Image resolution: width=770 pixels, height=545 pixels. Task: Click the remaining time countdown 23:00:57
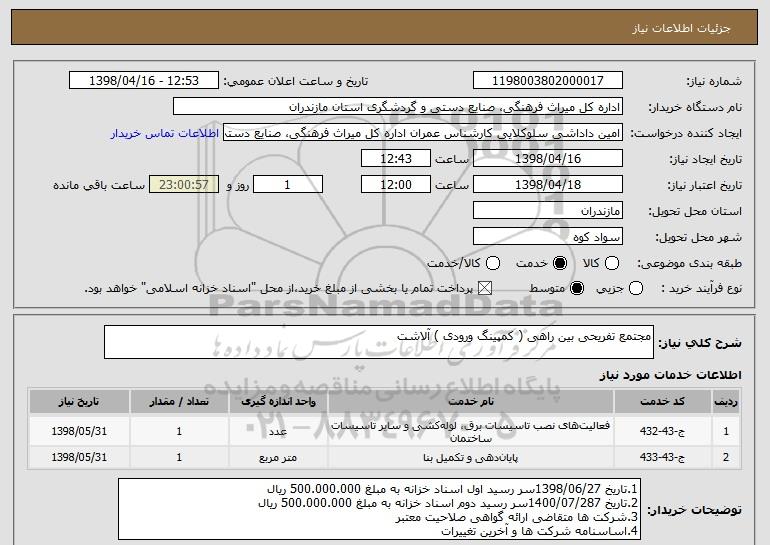tap(184, 185)
